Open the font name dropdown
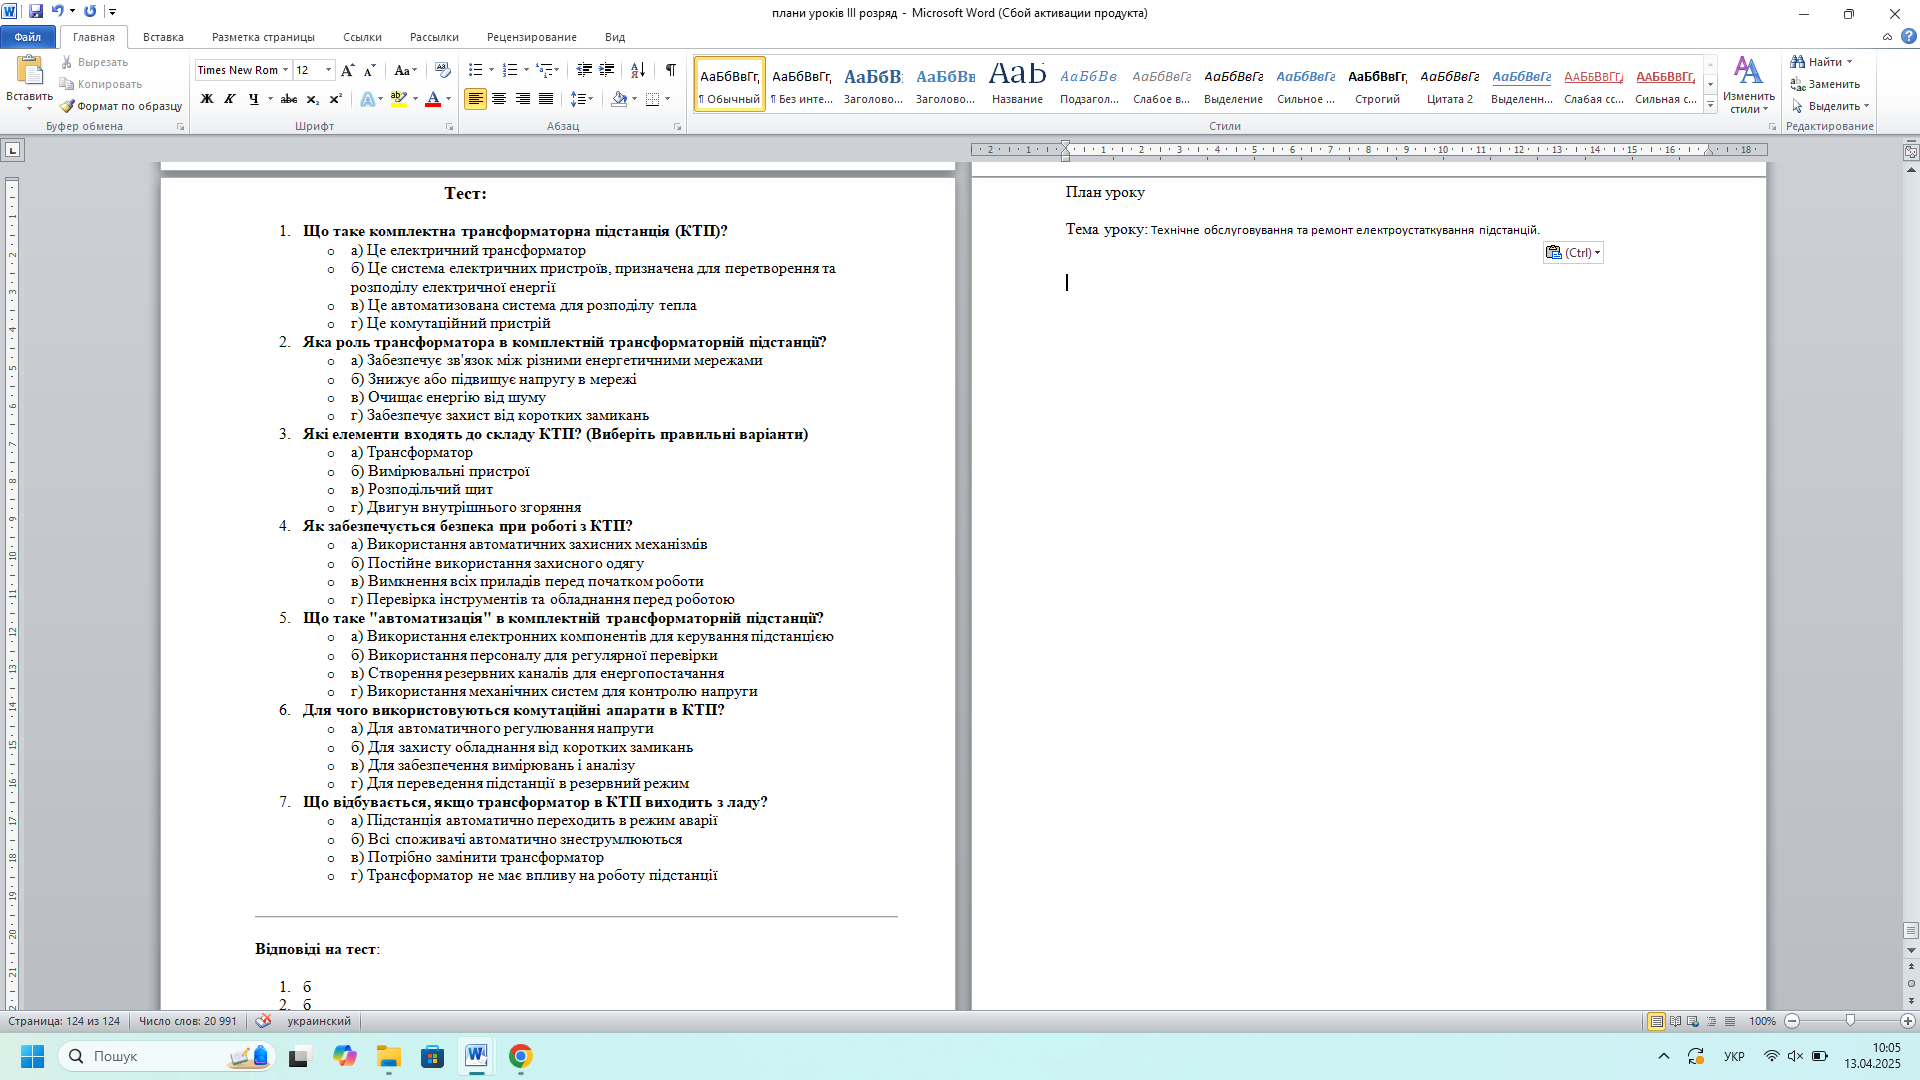1920x1080 pixels. click(x=286, y=70)
